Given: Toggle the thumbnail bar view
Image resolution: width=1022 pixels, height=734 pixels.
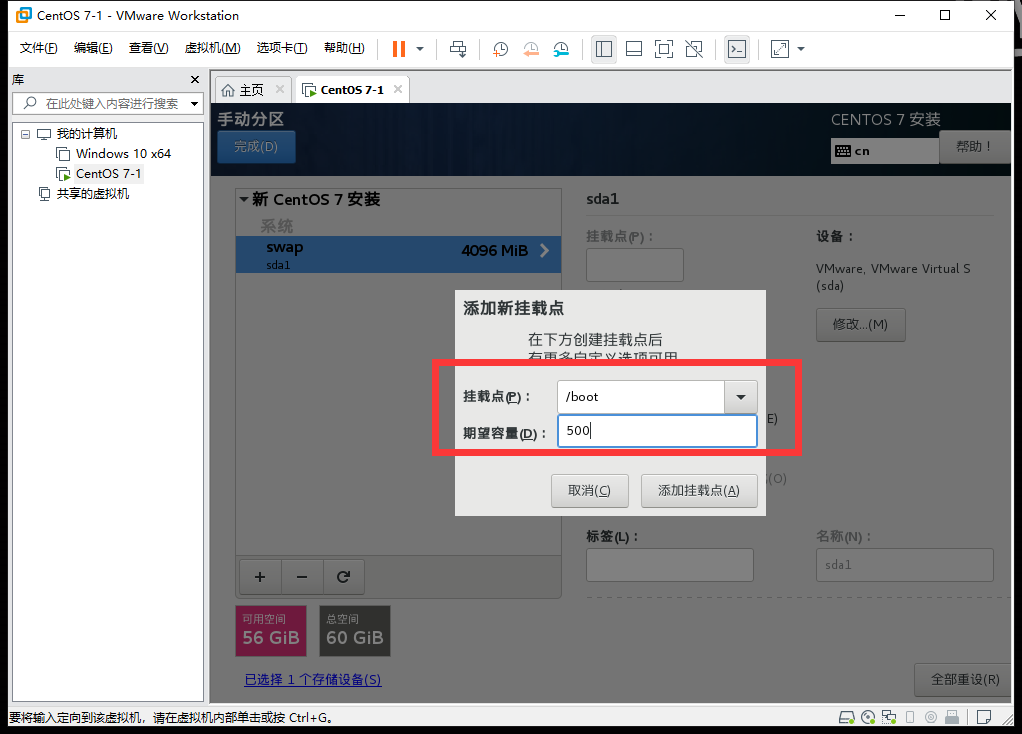Looking at the screenshot, I should pos(634,49).
